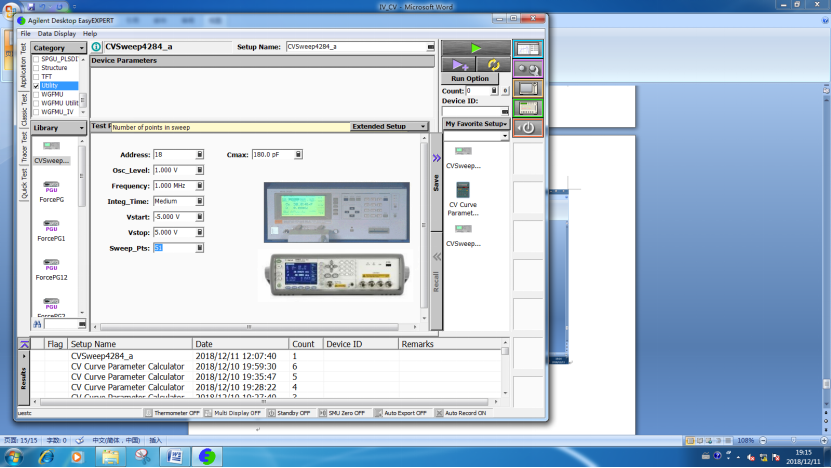Check the TFT category checkbox
Image resolution: width=831 pixels, height=468 pixels.
point(36,77)
